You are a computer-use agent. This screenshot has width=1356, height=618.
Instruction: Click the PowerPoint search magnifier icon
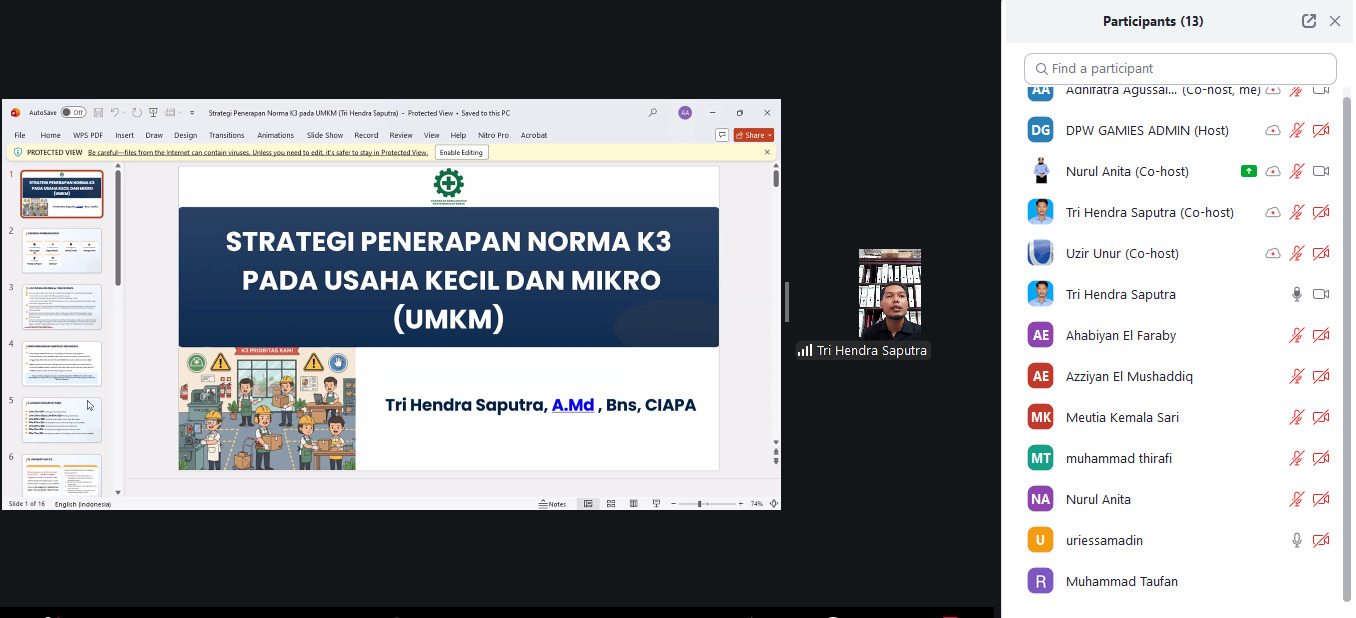pos(653,113)
